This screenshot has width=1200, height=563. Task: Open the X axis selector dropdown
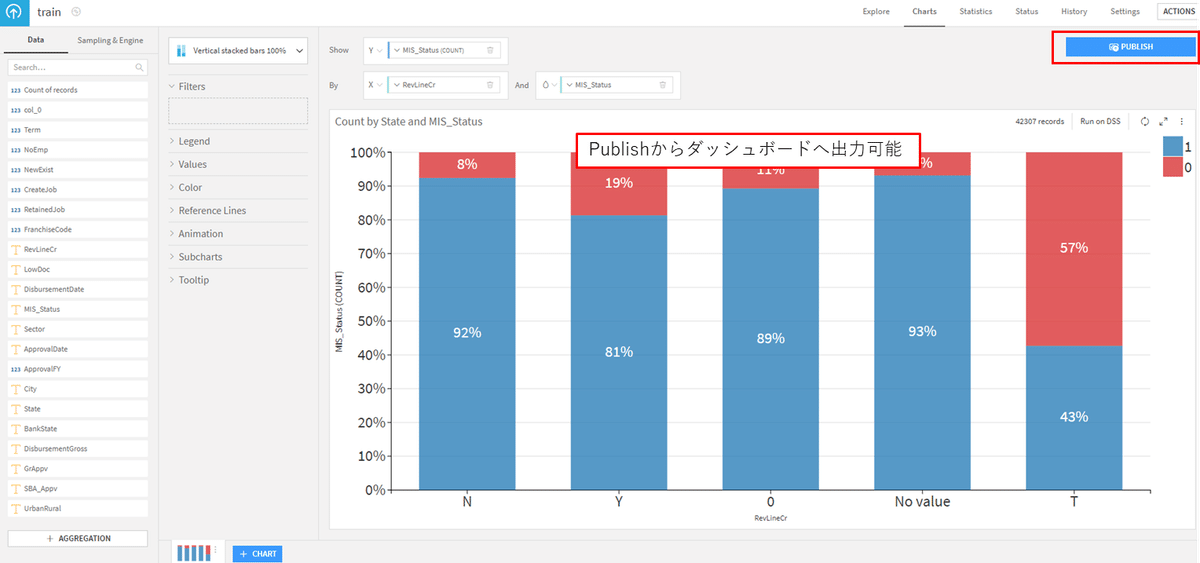click(375, 85)
